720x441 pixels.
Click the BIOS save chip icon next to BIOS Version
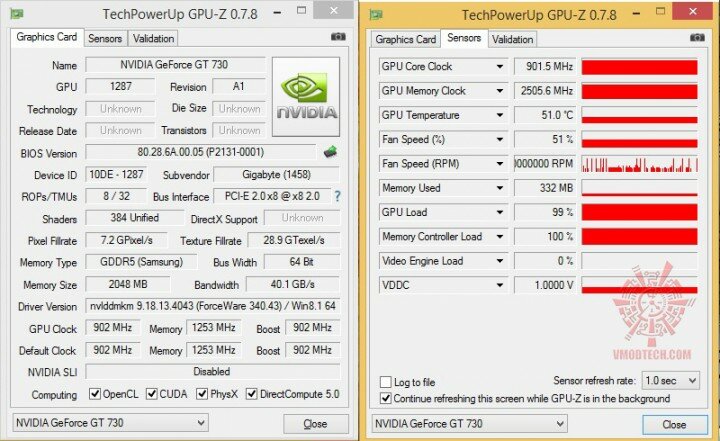point(330,152)
